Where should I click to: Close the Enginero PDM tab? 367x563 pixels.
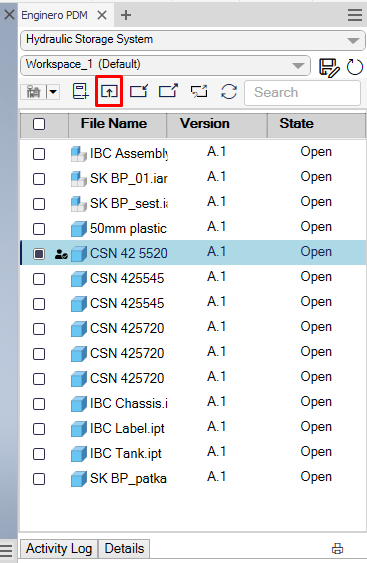(x=102, y=15)
